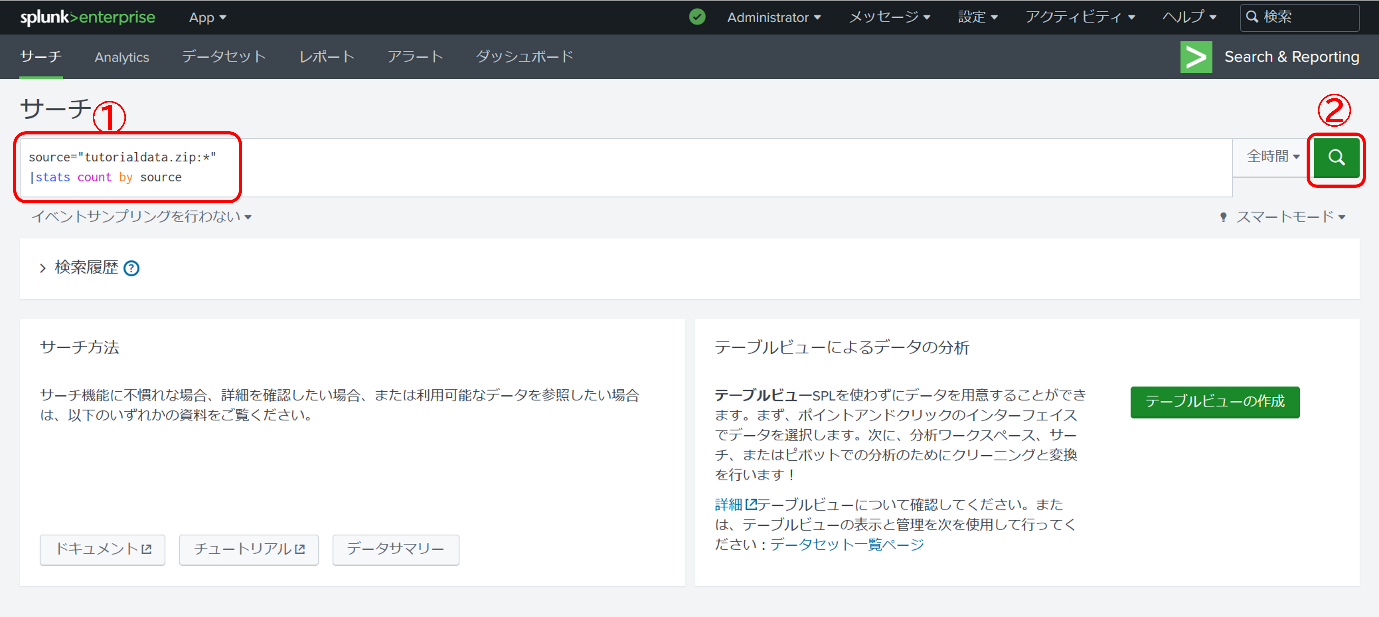The height and width of the screenshot is (617, 1379).
Task: Click the splunk>enterprise logo
Action: click(x=85, y=17)
